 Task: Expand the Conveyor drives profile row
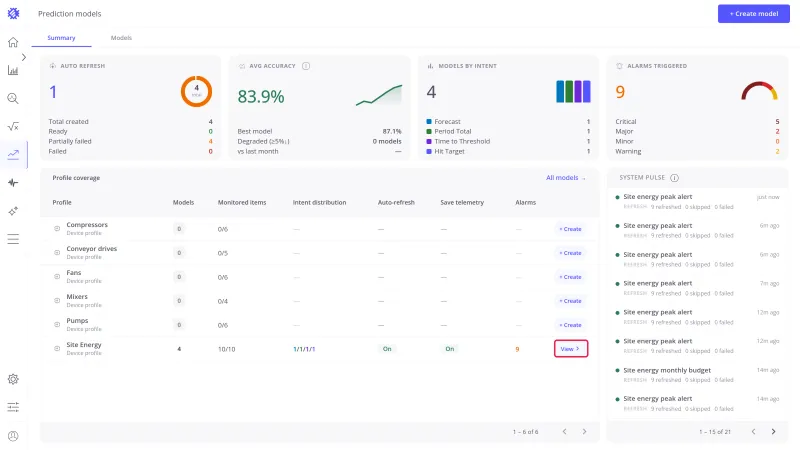pyautogui.click(x=57, y=253)
